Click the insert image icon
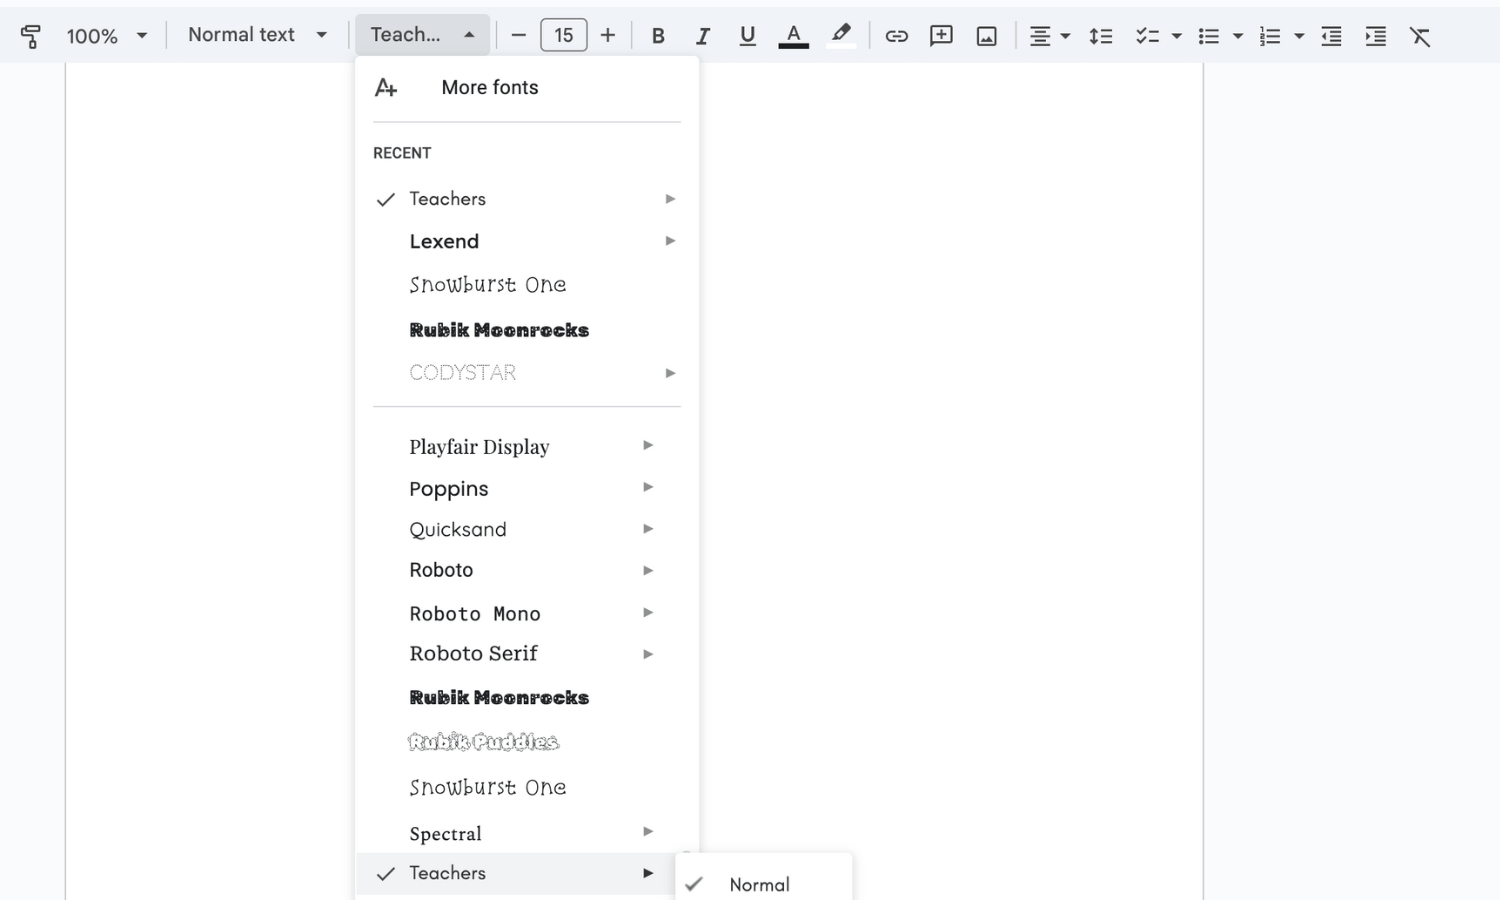 [x=986, y=36]
